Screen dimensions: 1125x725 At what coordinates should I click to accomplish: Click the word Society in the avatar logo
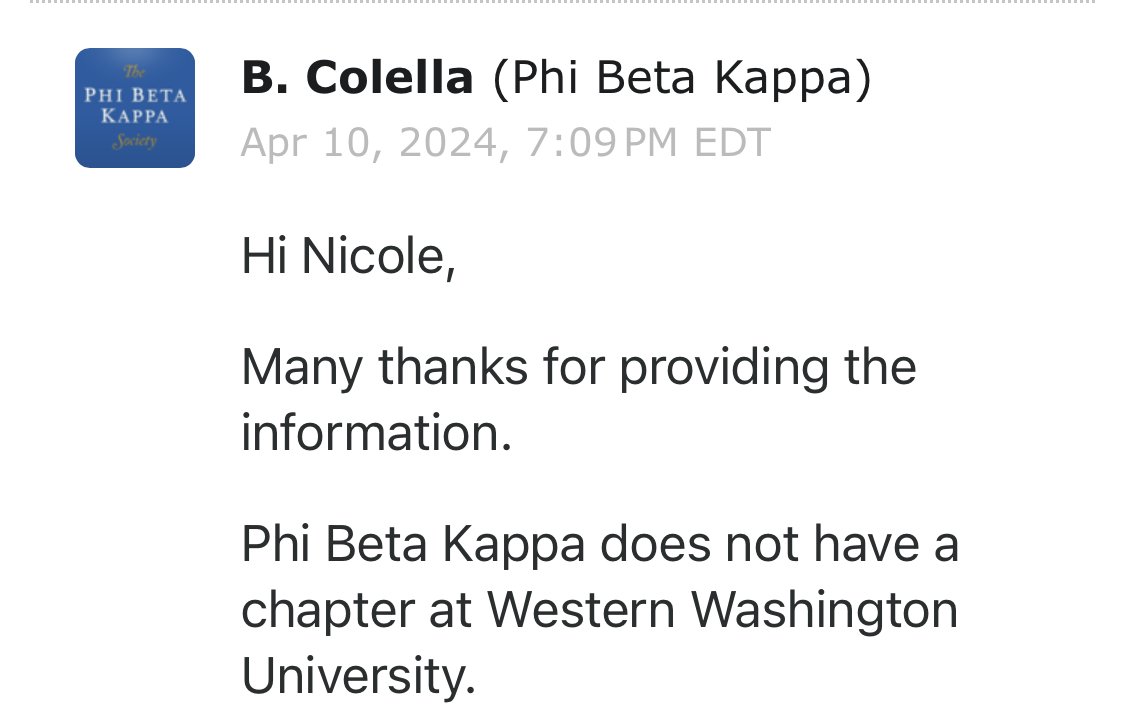coord(134,141)
